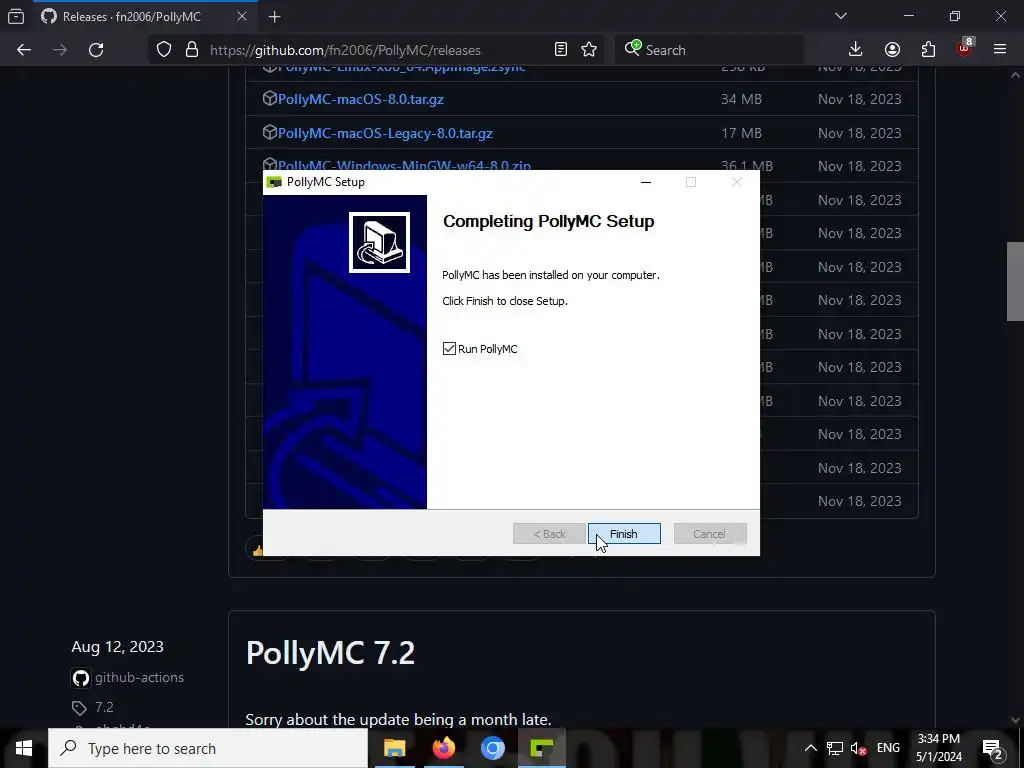Click the site security padlock icon
Image resolution: width=1024 pixels, height=768 pixels.
pos(191,50)
